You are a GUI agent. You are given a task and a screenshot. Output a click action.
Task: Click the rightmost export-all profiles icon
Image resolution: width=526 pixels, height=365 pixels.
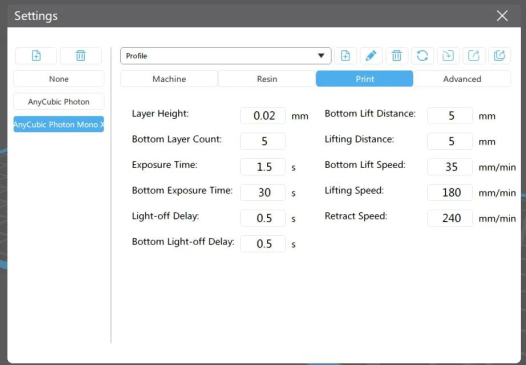[499, 55]
